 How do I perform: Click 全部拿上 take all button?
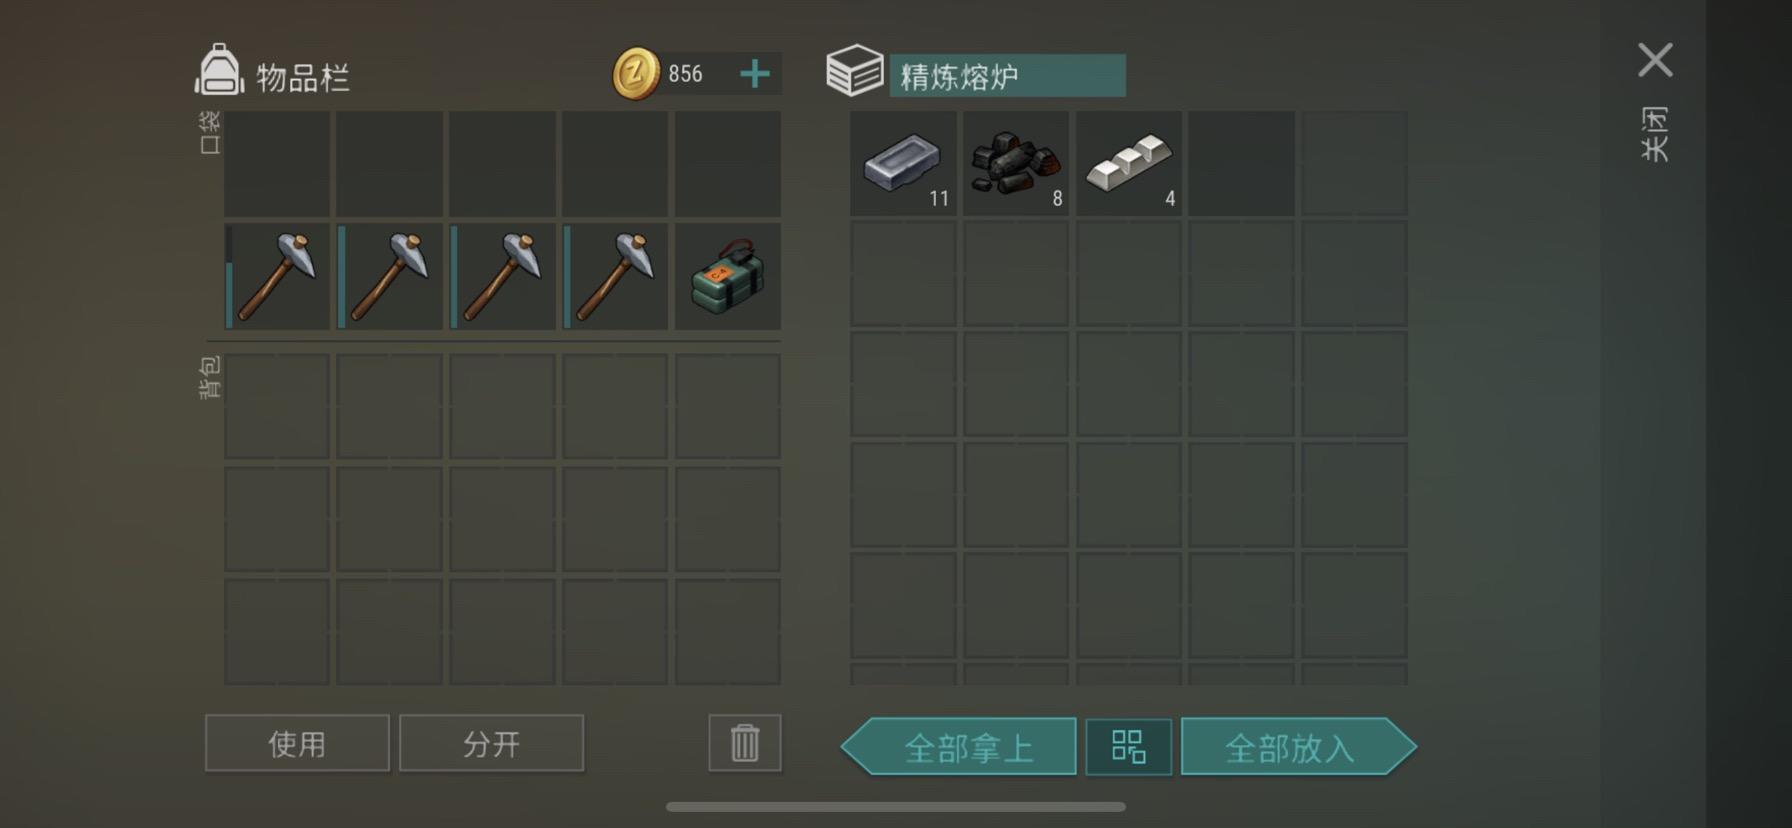point(959,746)
